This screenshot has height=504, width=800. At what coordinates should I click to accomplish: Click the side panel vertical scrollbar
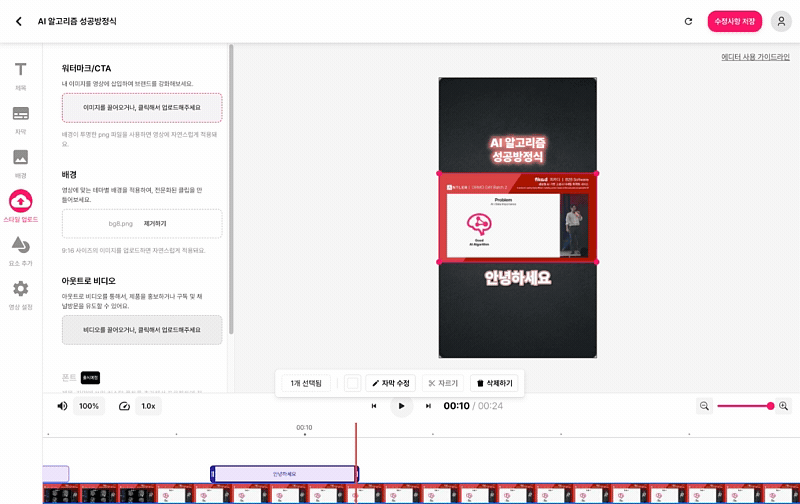pos(231,190)
